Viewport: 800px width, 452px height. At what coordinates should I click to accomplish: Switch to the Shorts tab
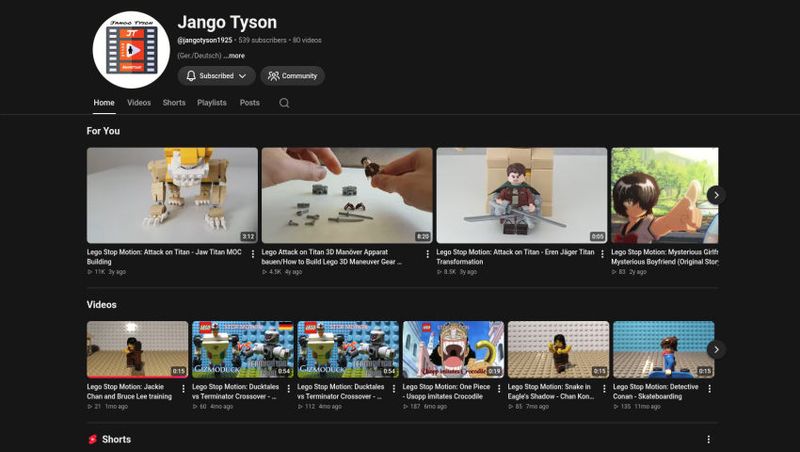[x=174, y=103]
